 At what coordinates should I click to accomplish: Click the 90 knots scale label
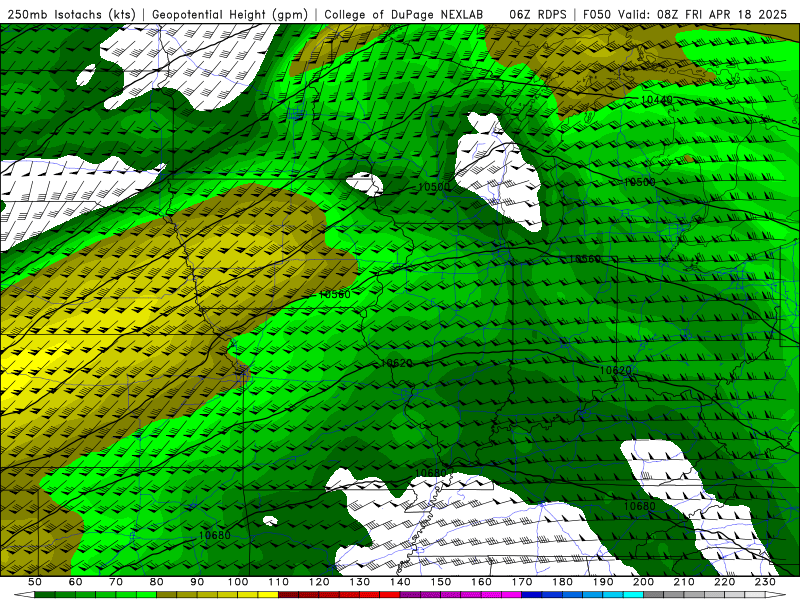(197, 582)
